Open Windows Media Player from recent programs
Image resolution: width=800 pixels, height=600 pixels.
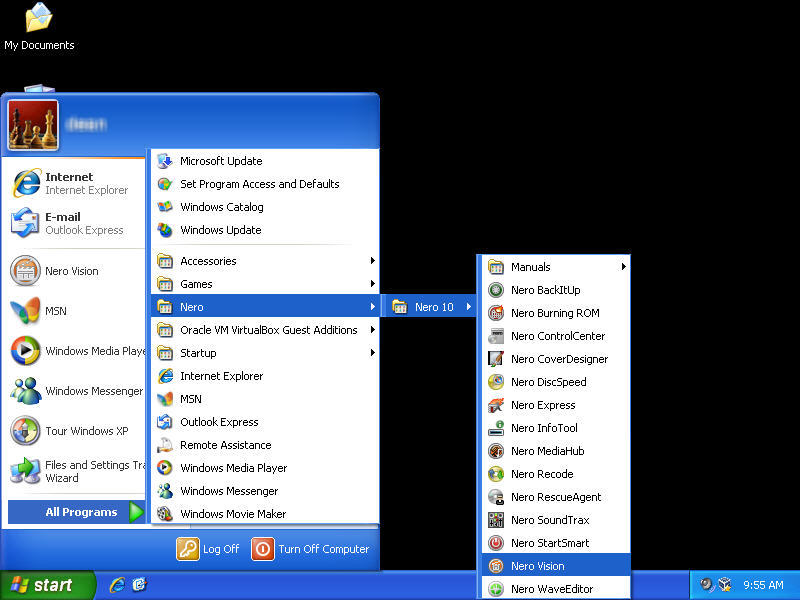click(x=74, y=351)
